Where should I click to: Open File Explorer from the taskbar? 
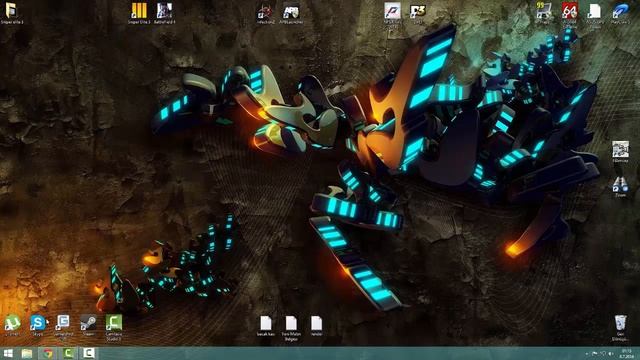[x=27, y=353]
